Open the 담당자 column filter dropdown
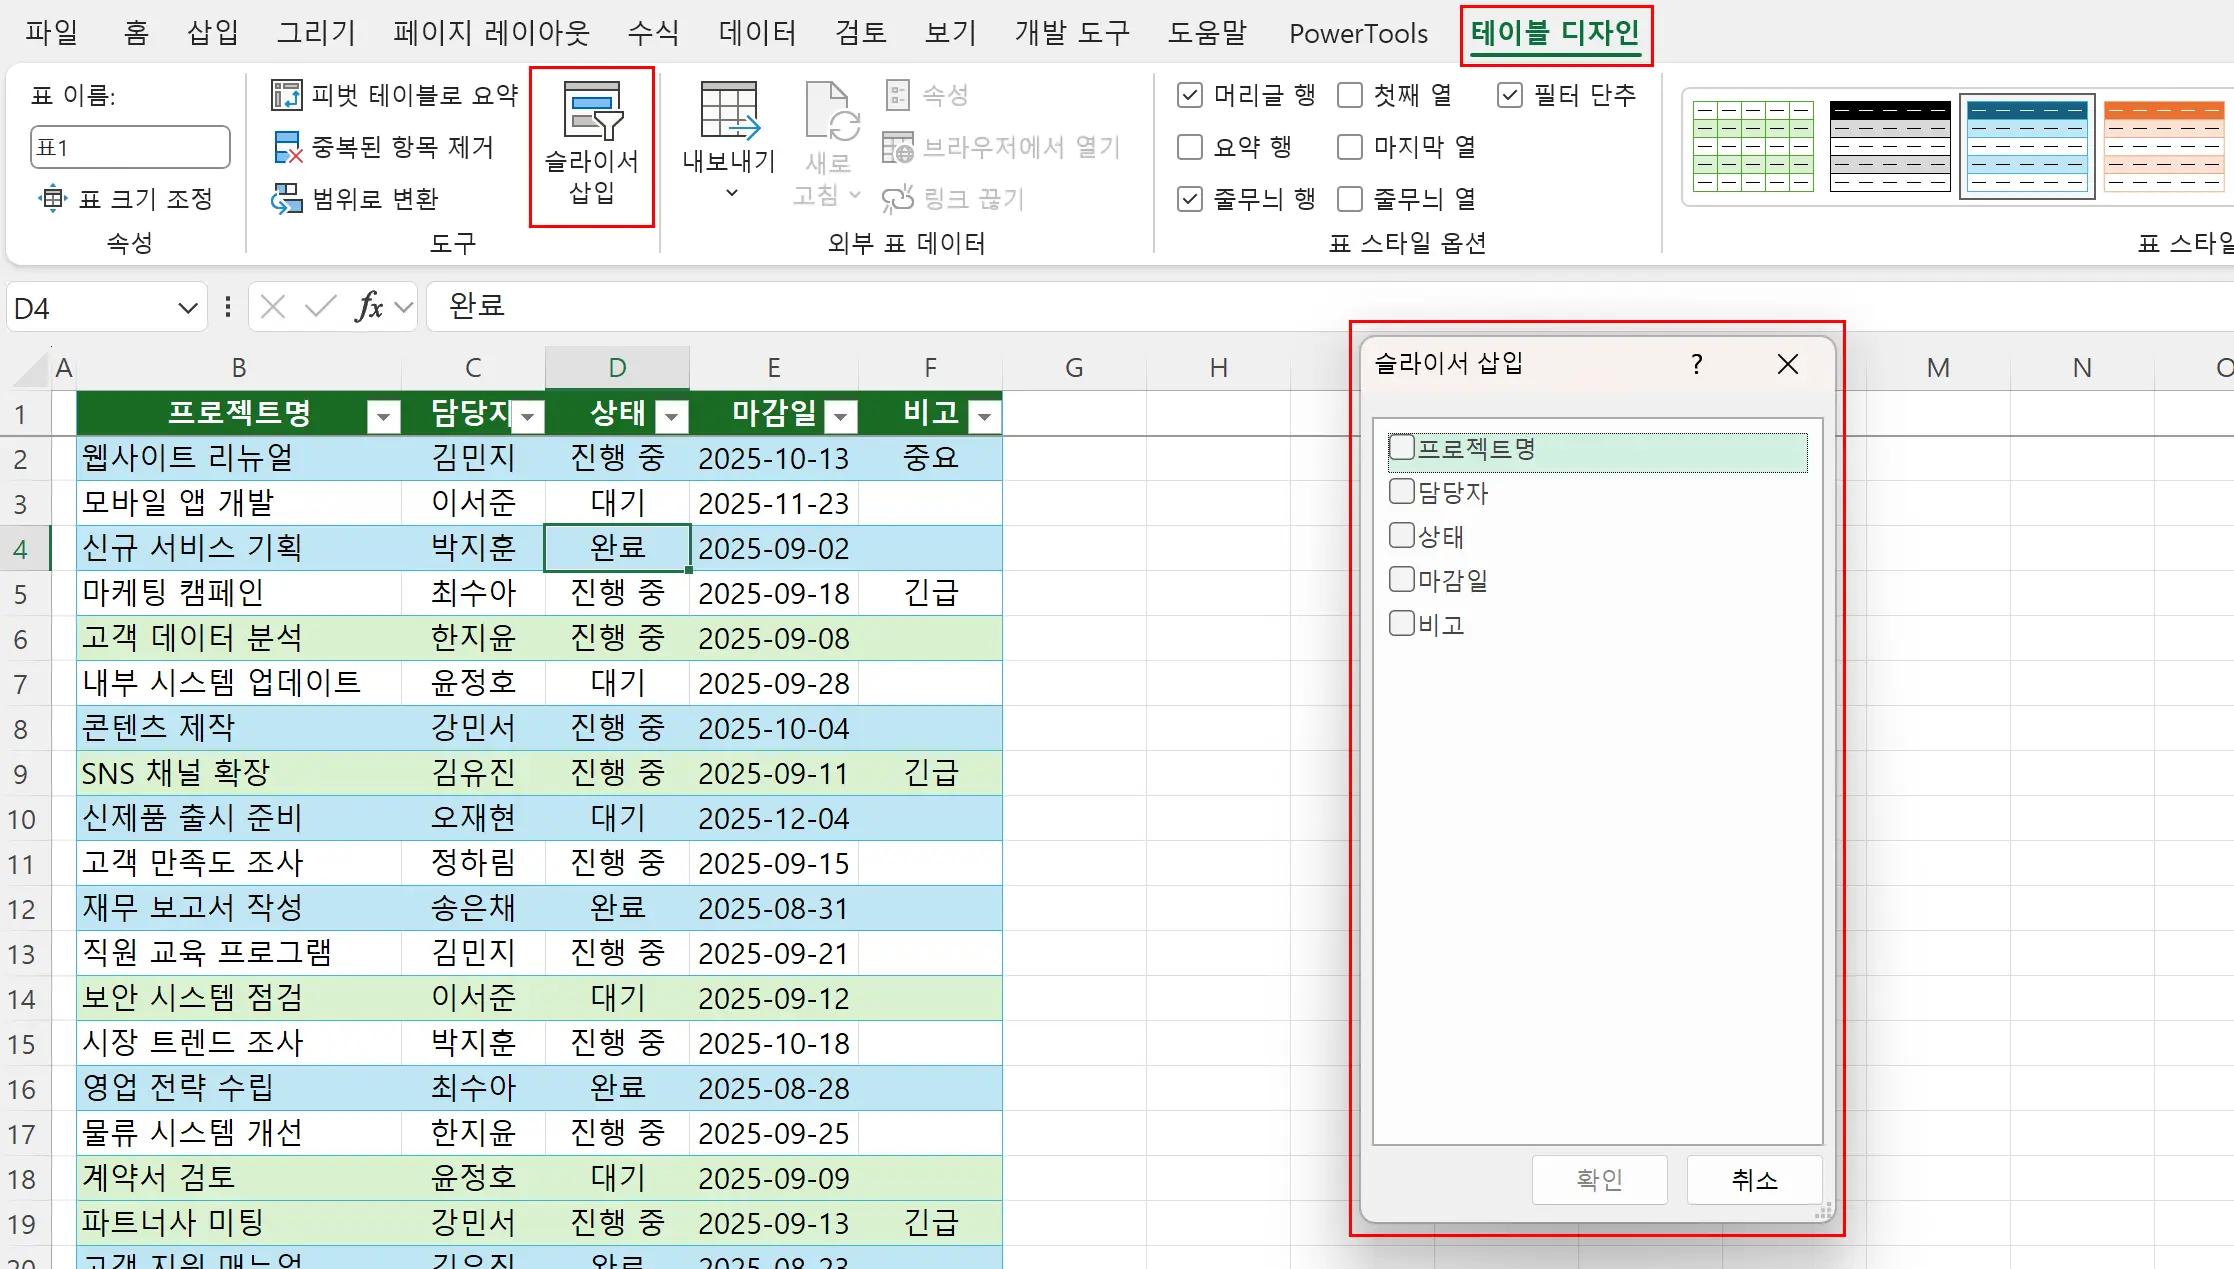This screenshot has height=1269, width=2234. 528,416
